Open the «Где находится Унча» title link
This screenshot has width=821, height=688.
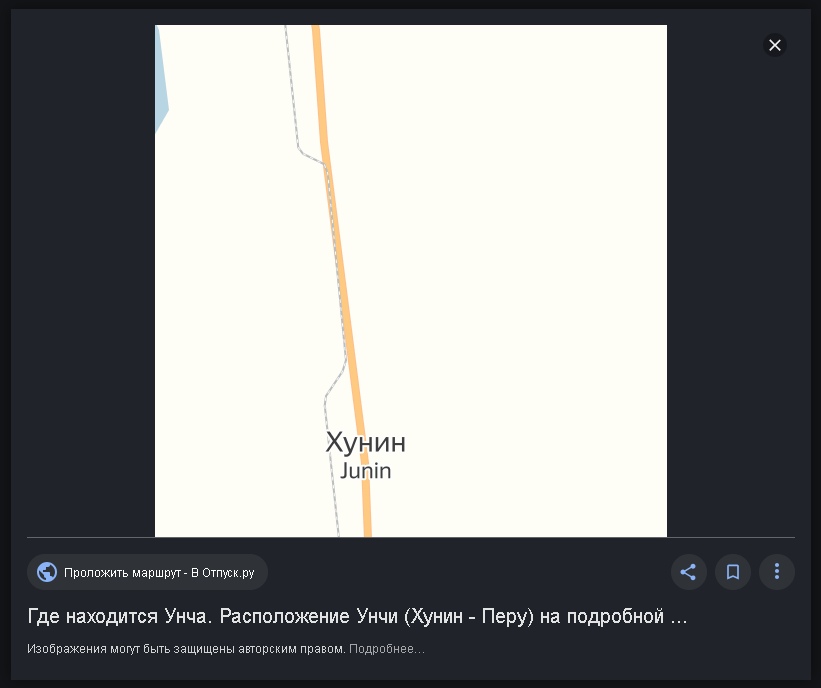tap(357, 616)
